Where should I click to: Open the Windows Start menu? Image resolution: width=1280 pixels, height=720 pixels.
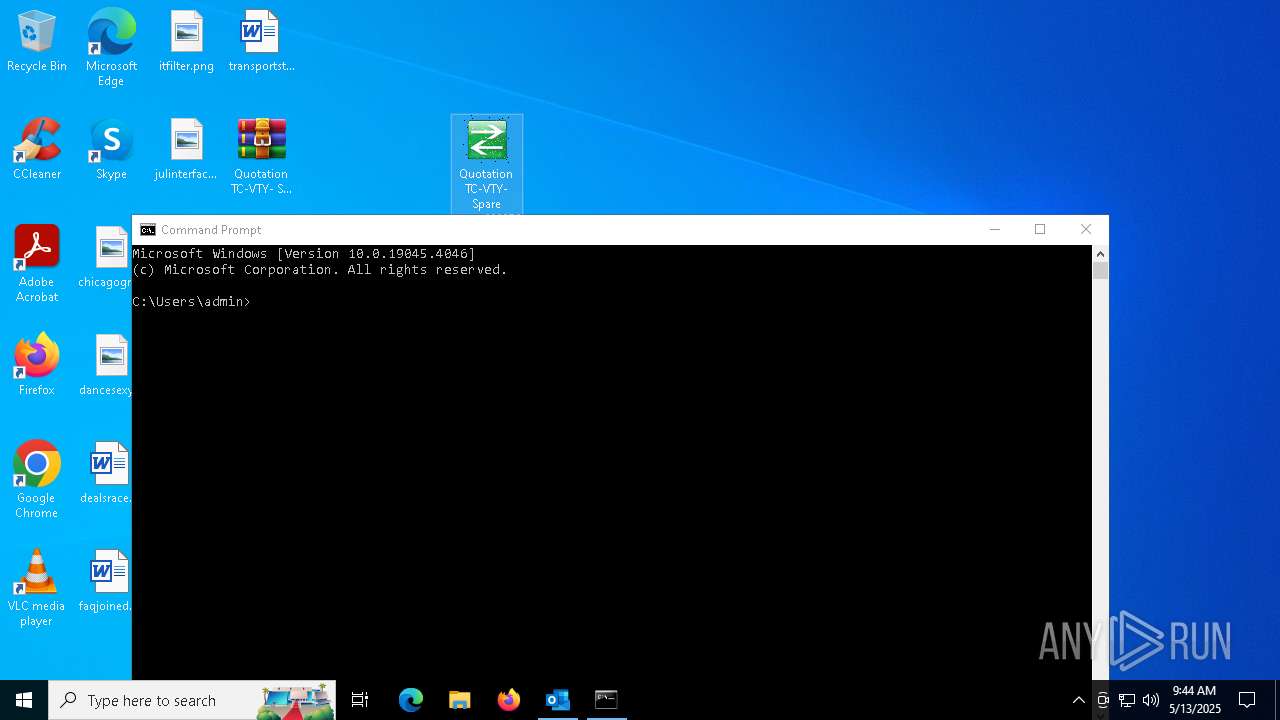point(24,700)
